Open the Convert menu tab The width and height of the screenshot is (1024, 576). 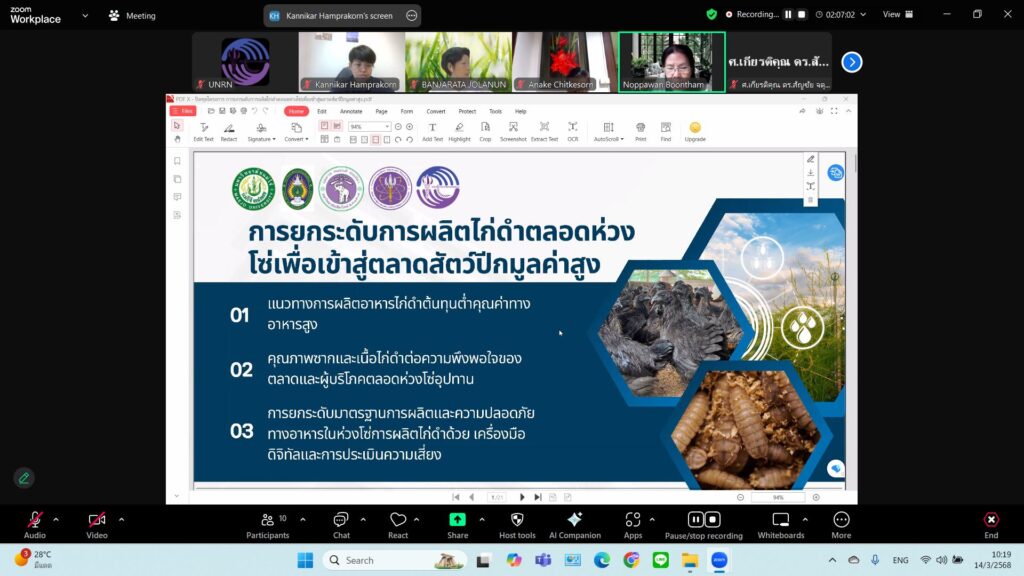click(436, 111)
